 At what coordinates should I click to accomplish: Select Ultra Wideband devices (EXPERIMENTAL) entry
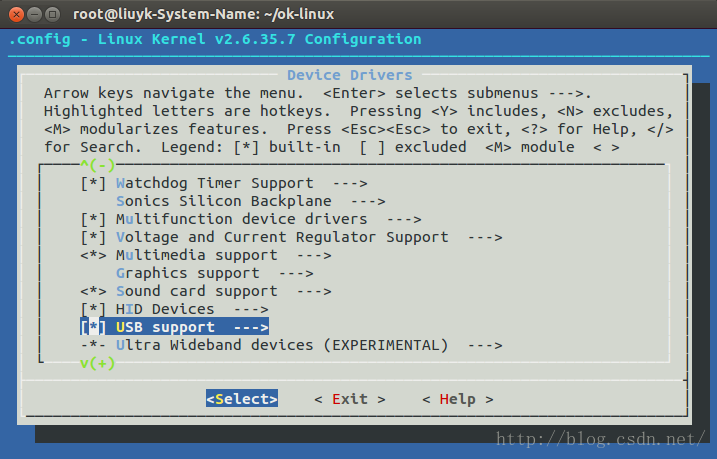coord(282,345)
